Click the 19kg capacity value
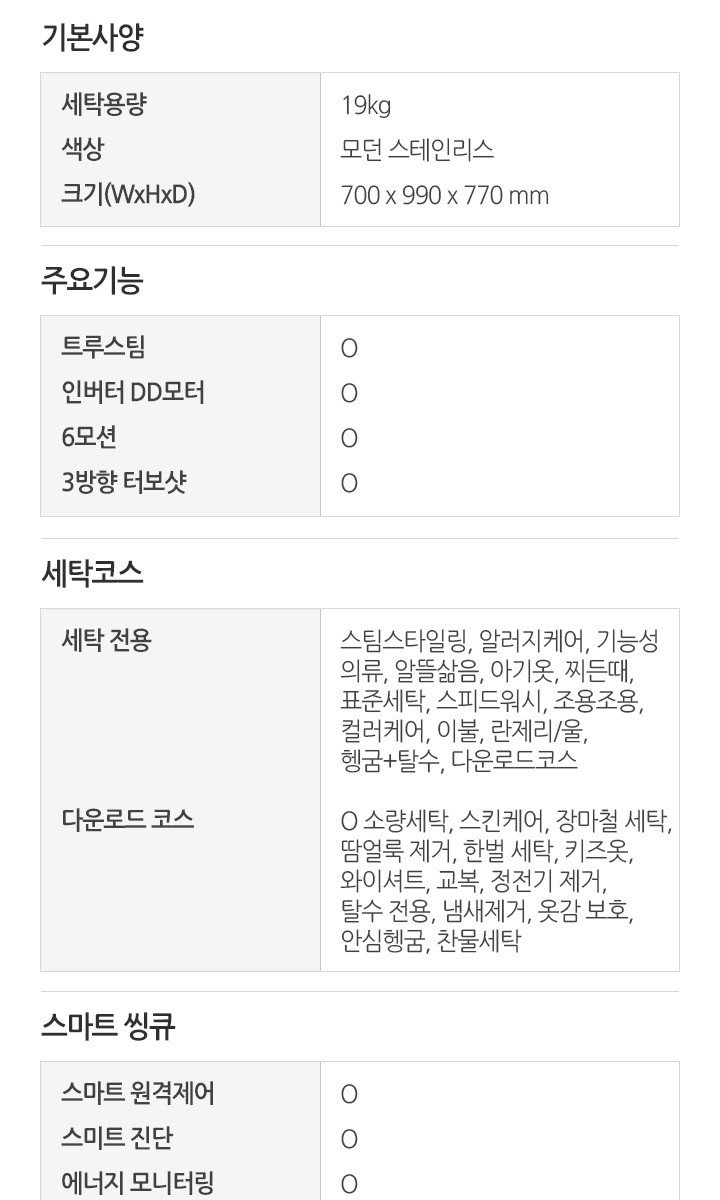Screen dimensions: 720x1200 [x=365, y=105]
